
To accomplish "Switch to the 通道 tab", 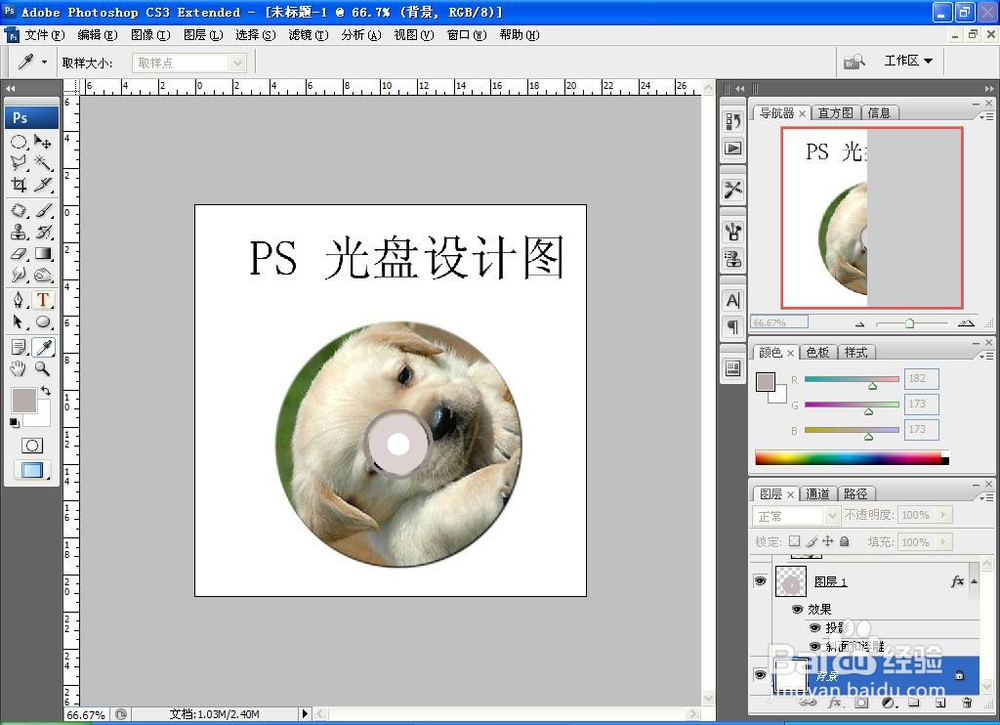I will [x=819, y=493].
